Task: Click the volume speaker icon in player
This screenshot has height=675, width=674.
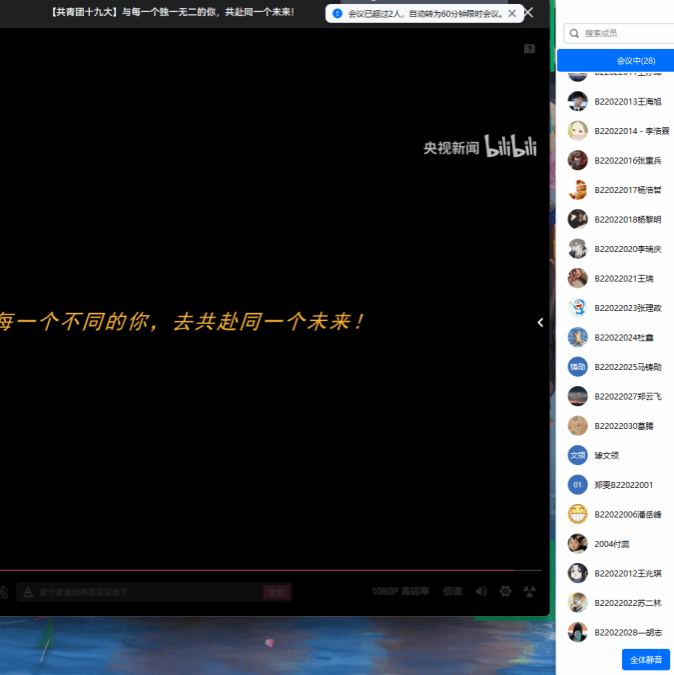Action: (481, 592)
